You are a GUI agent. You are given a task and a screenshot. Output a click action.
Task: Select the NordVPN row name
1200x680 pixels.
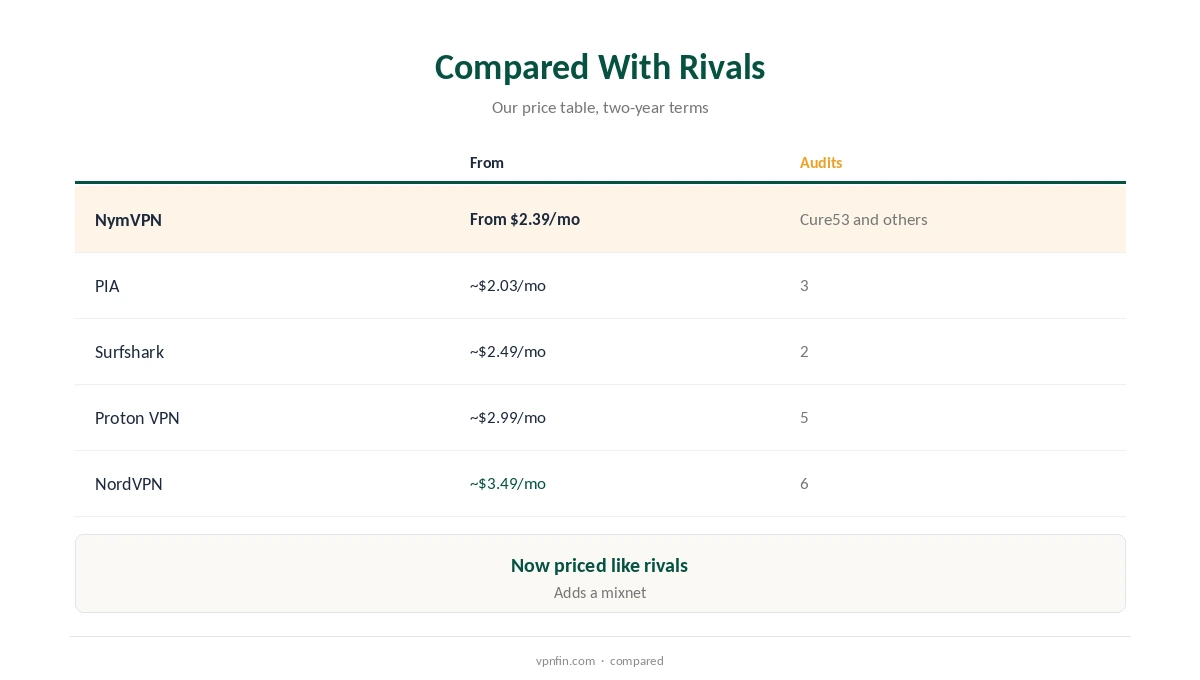point(129,484)
